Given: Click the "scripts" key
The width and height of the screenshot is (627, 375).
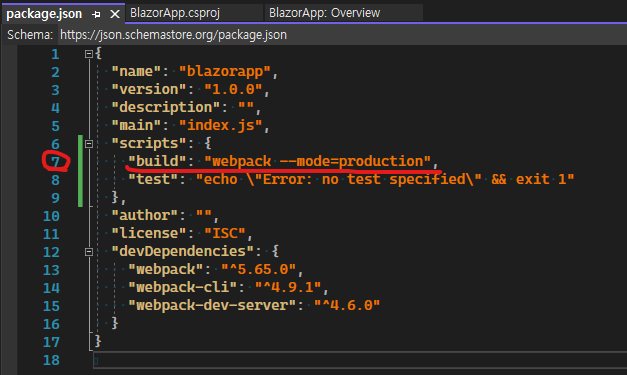Looking at the screenshot, I should (149, 144).
